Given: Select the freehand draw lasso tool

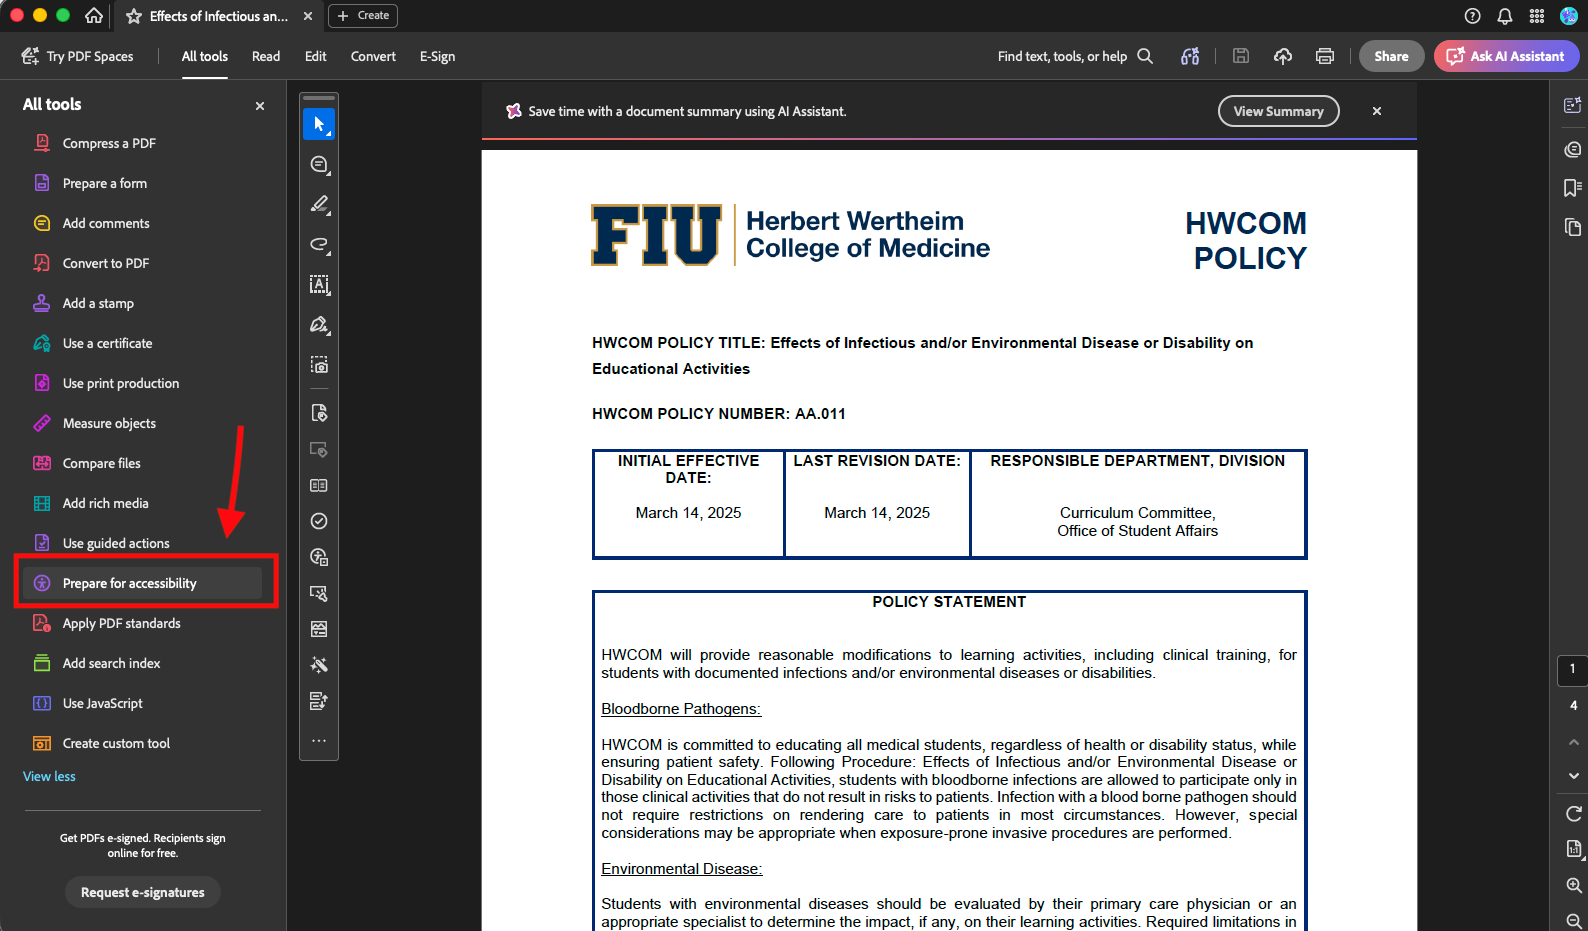Looking at the screenshot, I should pos(319,244).
